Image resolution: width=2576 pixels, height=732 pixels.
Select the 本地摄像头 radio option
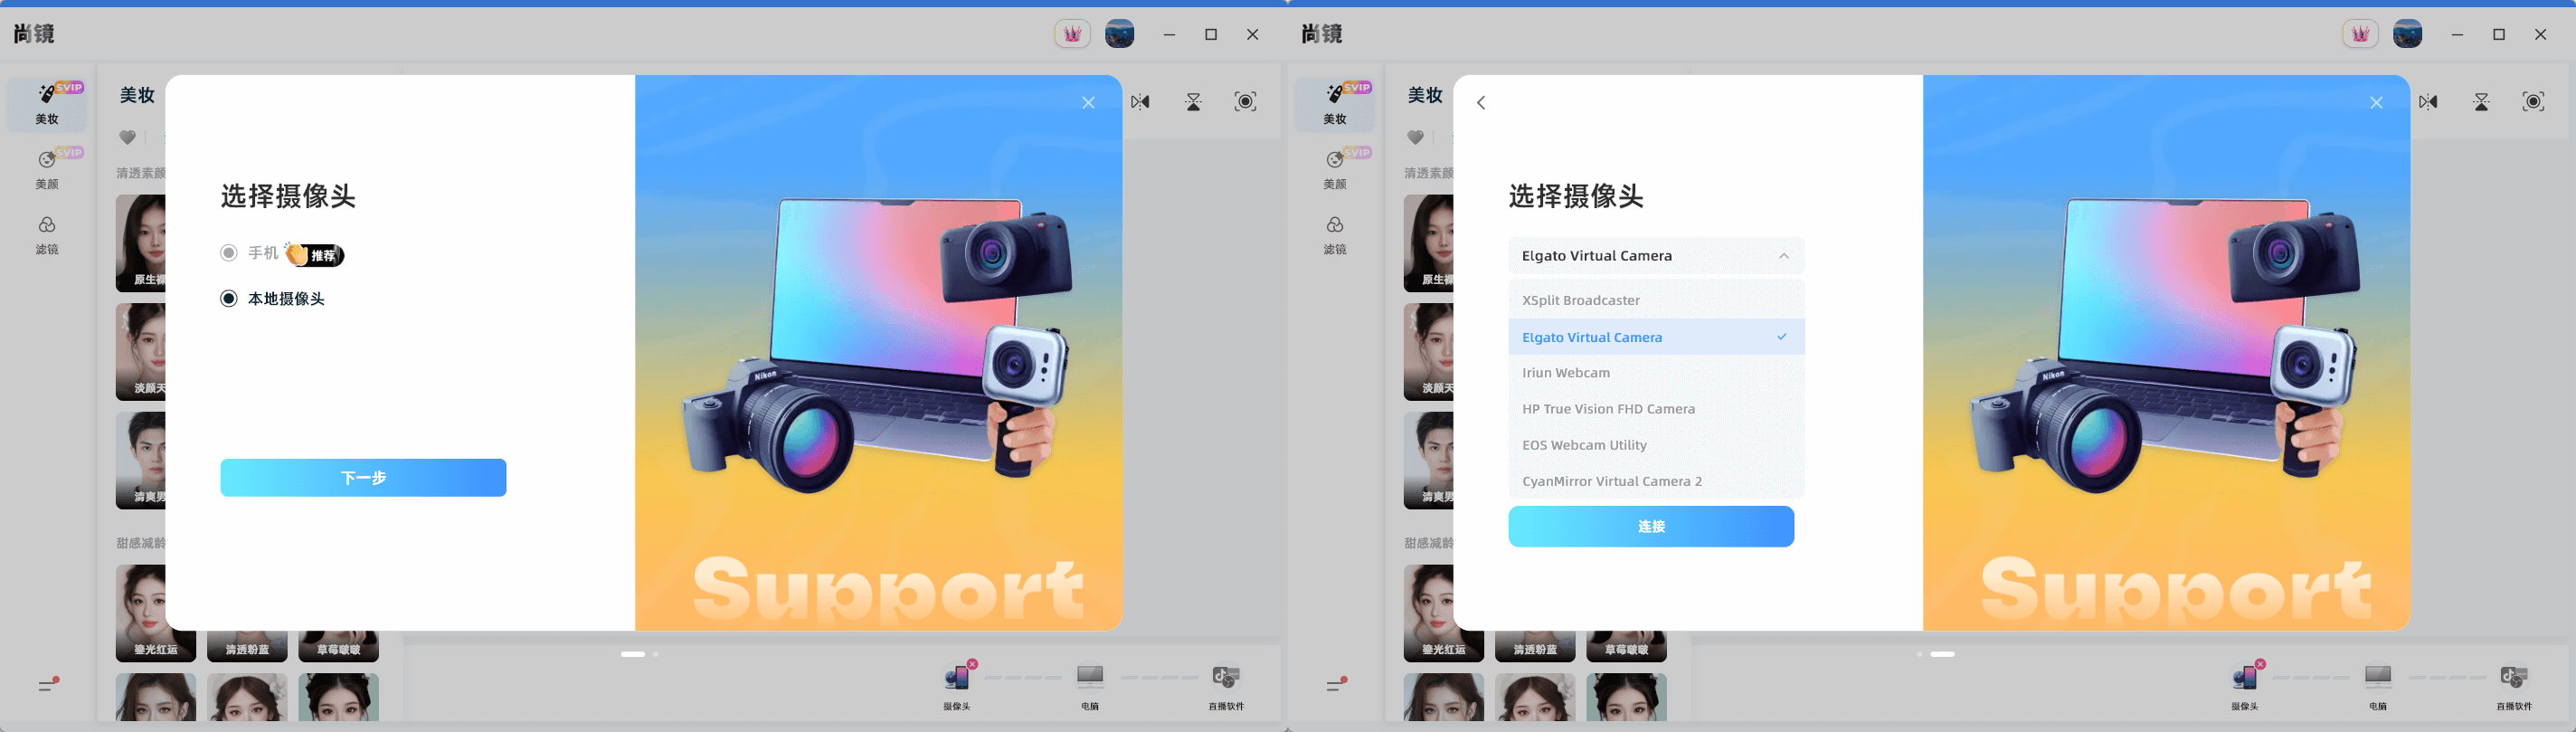point(229,299)
